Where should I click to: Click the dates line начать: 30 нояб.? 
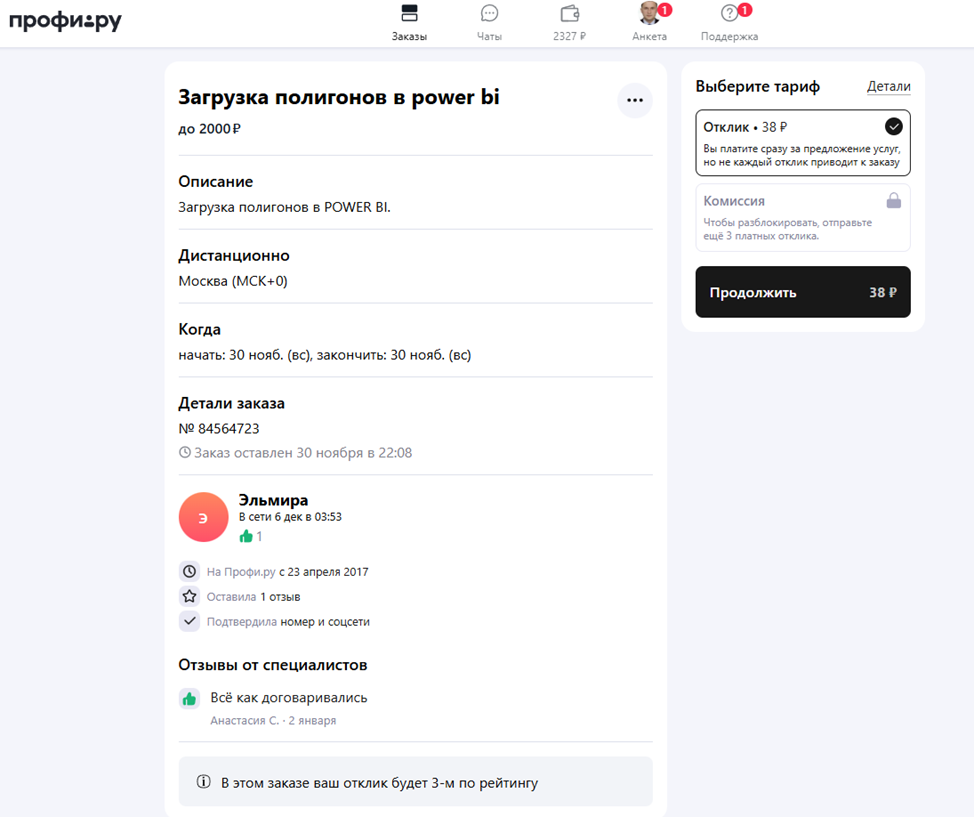point(325,355)
